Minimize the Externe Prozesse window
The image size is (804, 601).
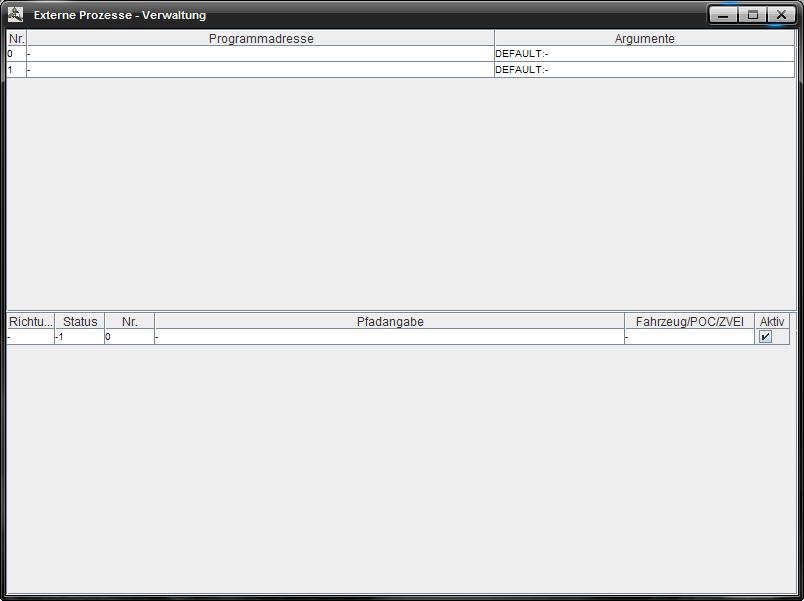(x=724, y=15)
